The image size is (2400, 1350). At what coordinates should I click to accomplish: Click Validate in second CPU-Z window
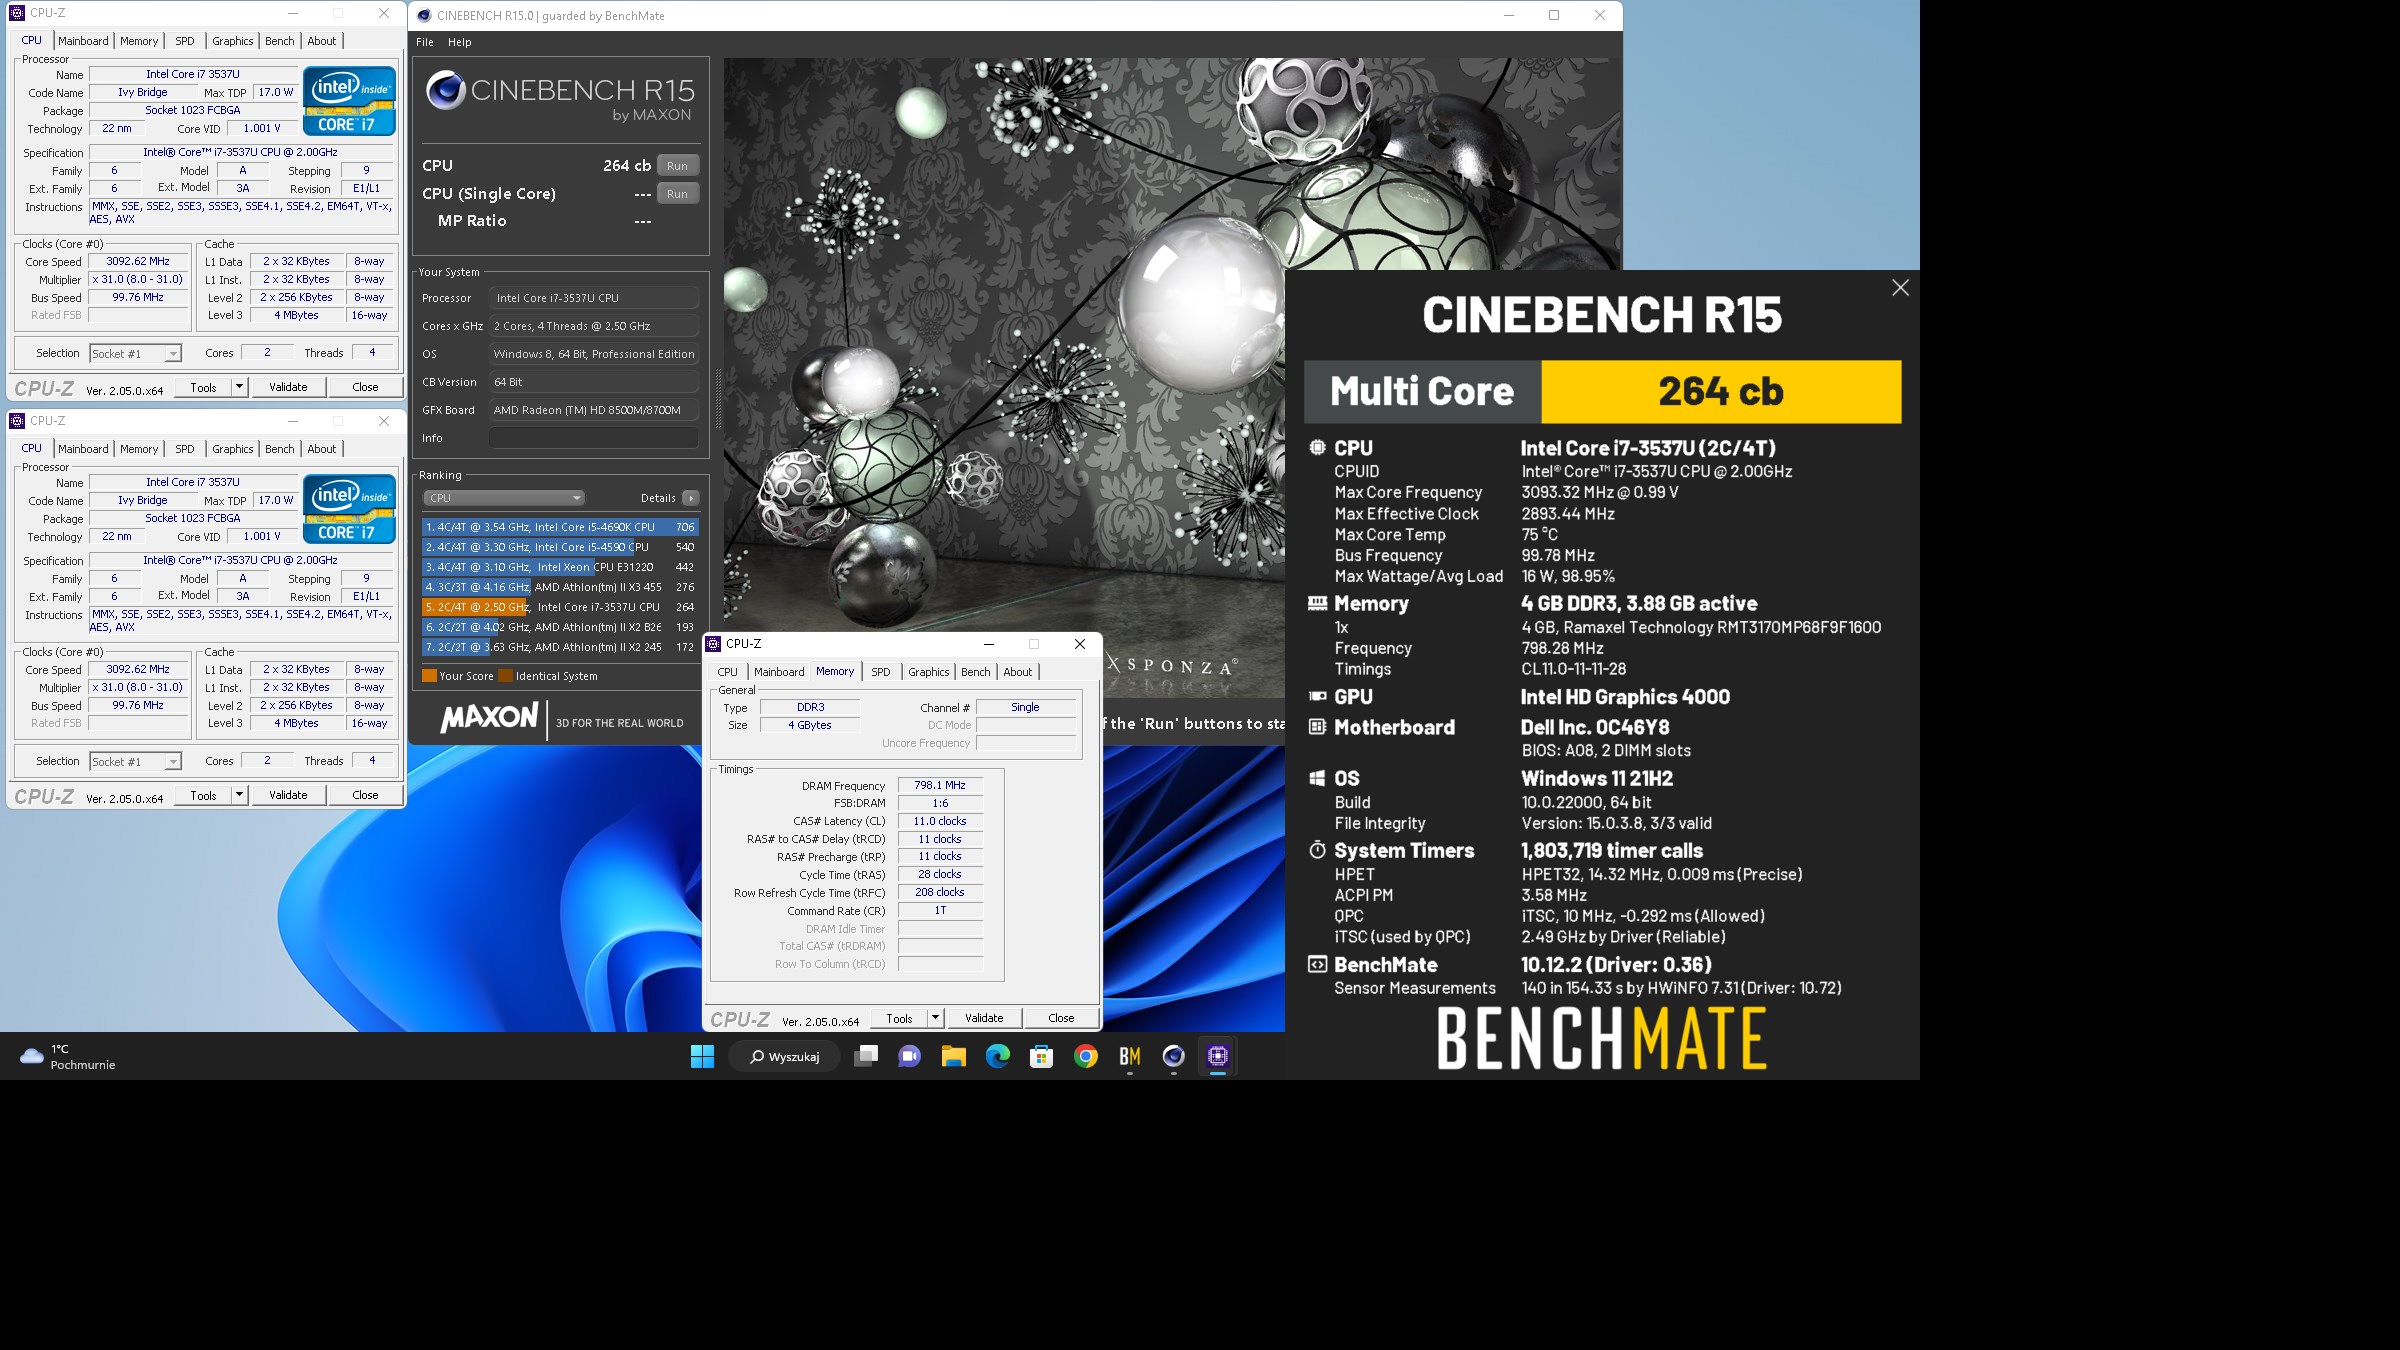(288, 795)
